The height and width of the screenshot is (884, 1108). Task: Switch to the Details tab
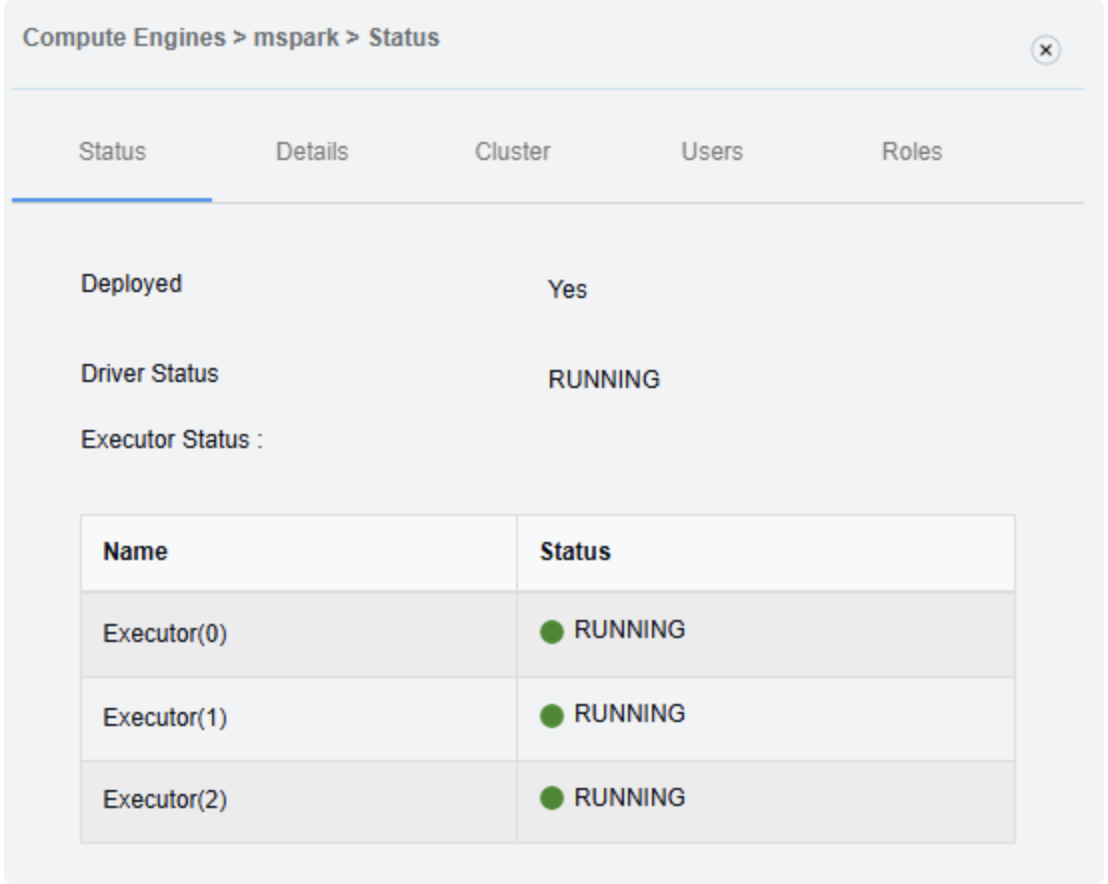click(312, 152)
